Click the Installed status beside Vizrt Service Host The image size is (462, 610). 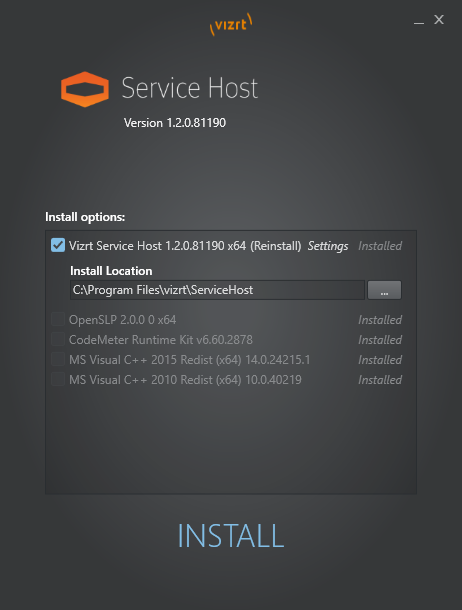[x=380, y=246]
